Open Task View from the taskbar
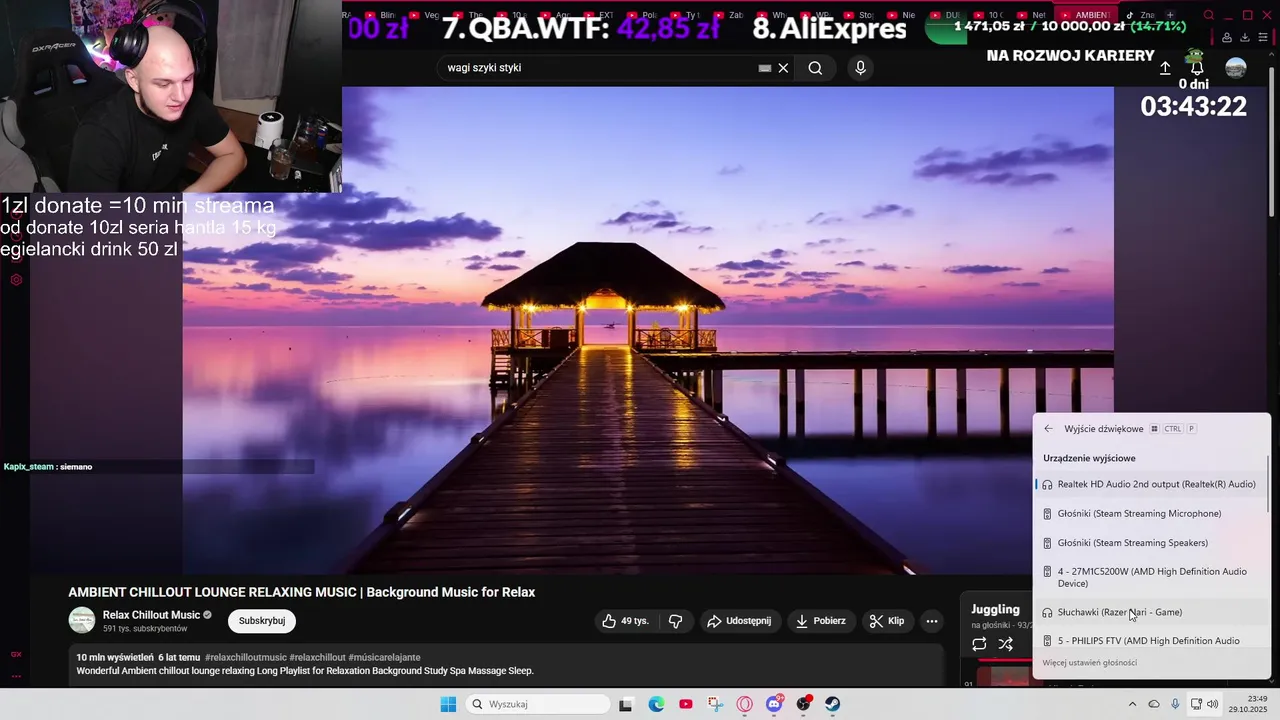The width and height of the screenshot is (1280, 720). pyautogui.click(x=626, y=704)
